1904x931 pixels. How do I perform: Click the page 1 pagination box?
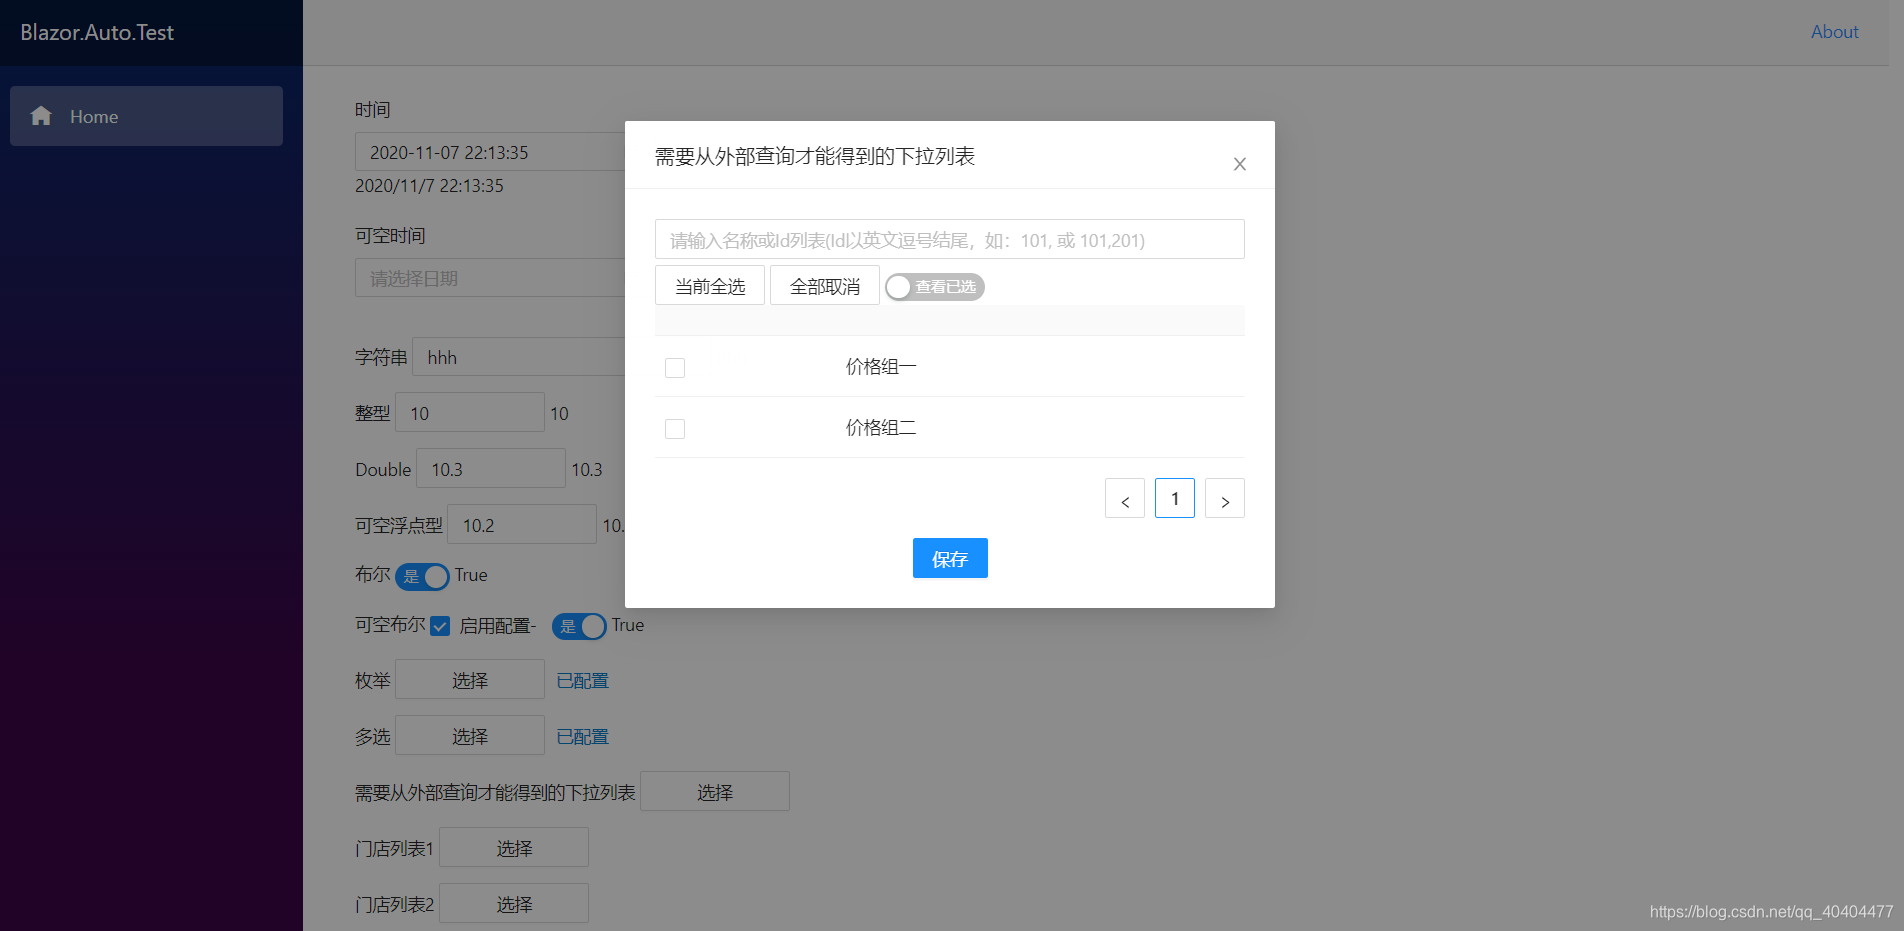1174,498
